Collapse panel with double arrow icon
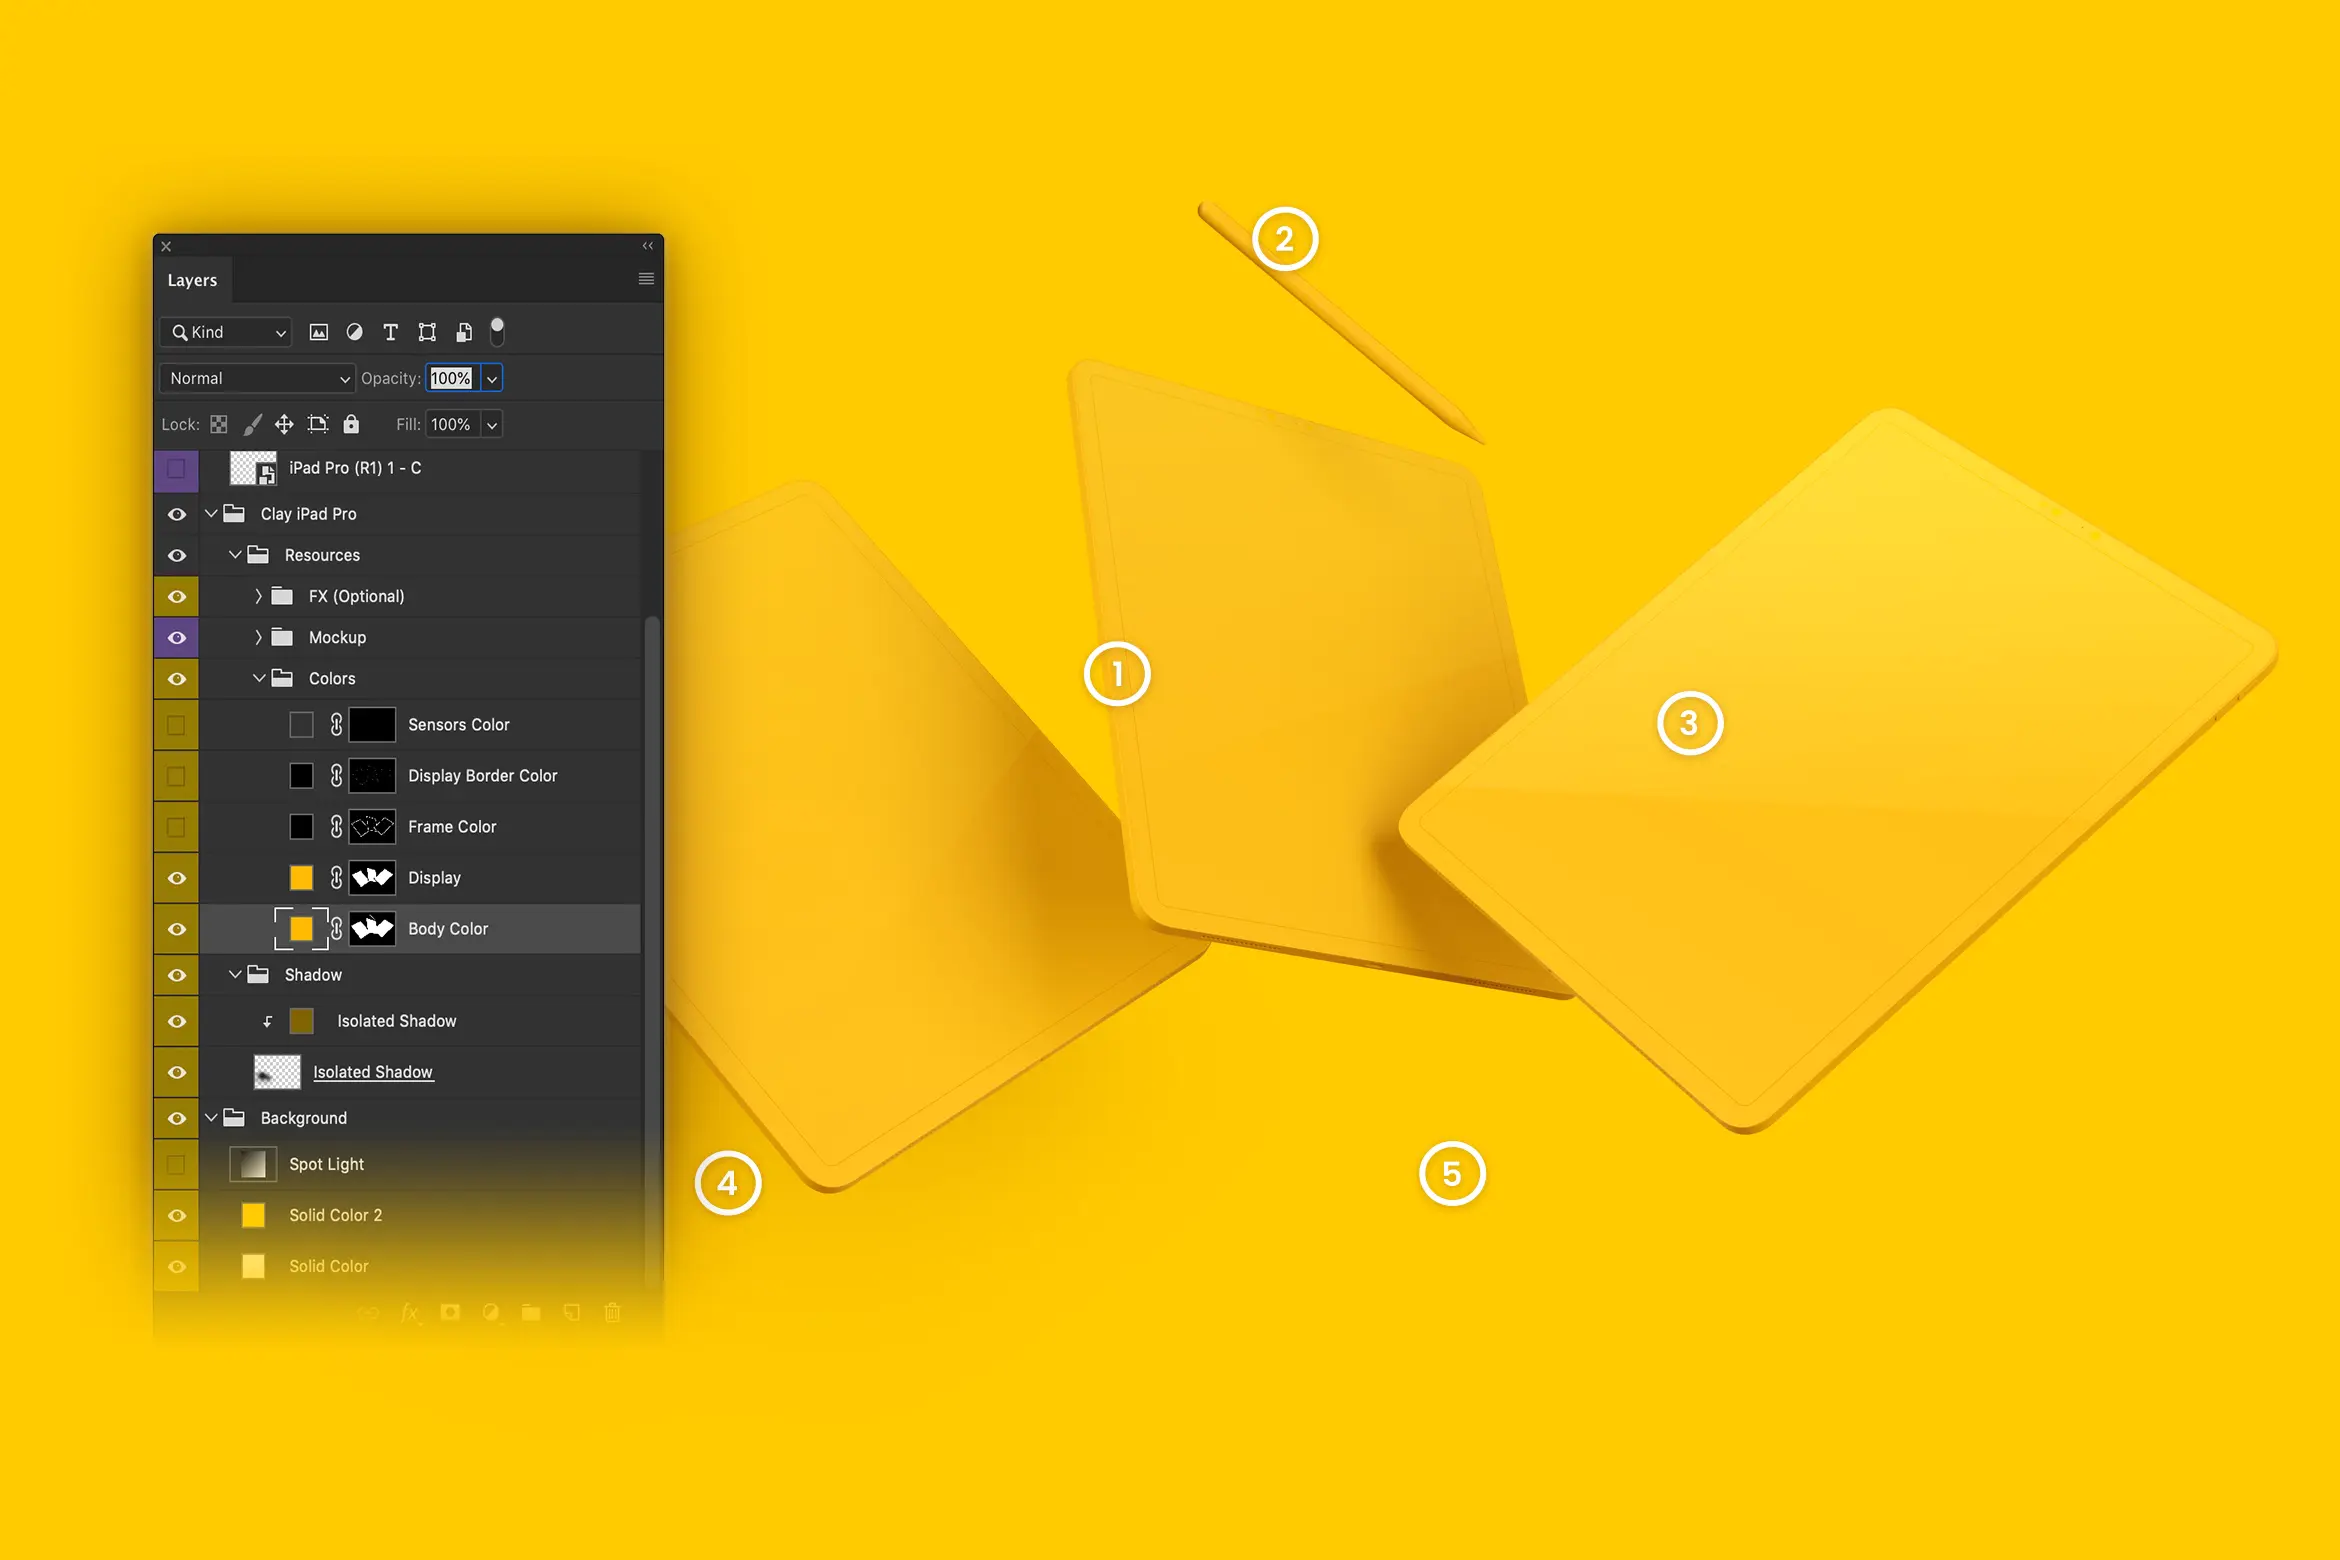The image size is (2340, 1560). 648,246
